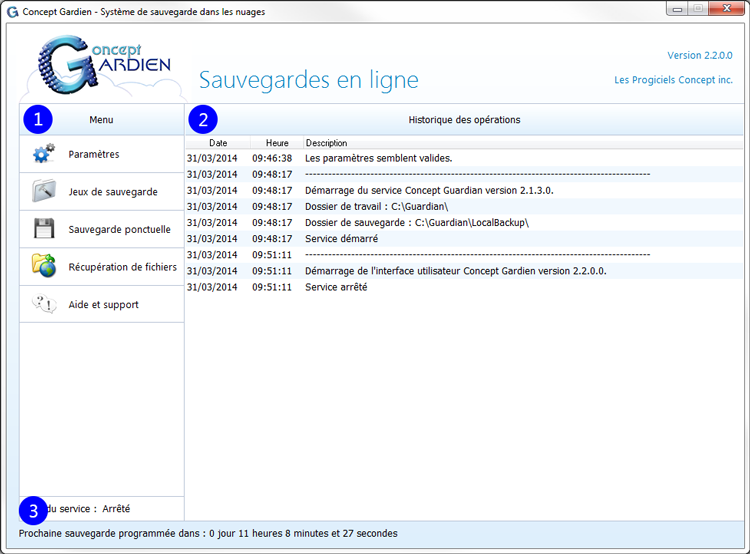Select the 'Service démarré' history row
This screenshot has height=554, width=750.
(x=341, y=239)
